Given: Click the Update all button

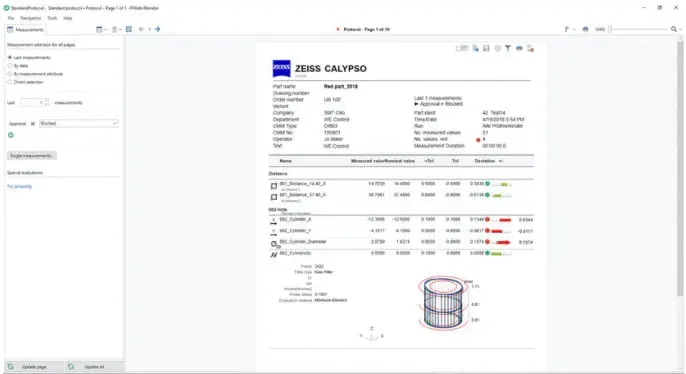Looking at the screenshot, I should click(x=93, y=367).
